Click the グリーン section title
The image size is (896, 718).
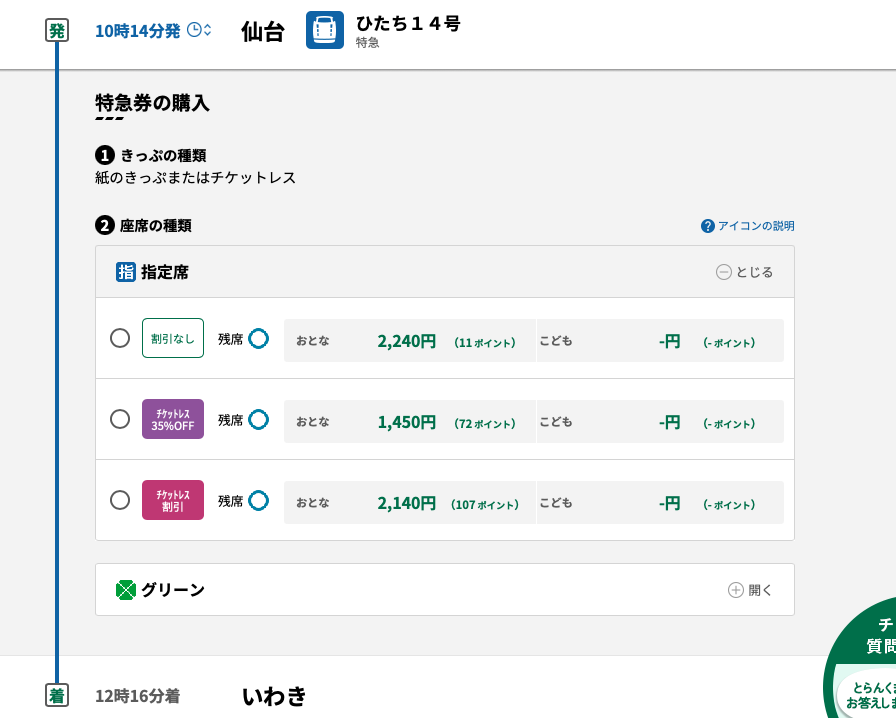pyautogui.click(x=173, y=590)
